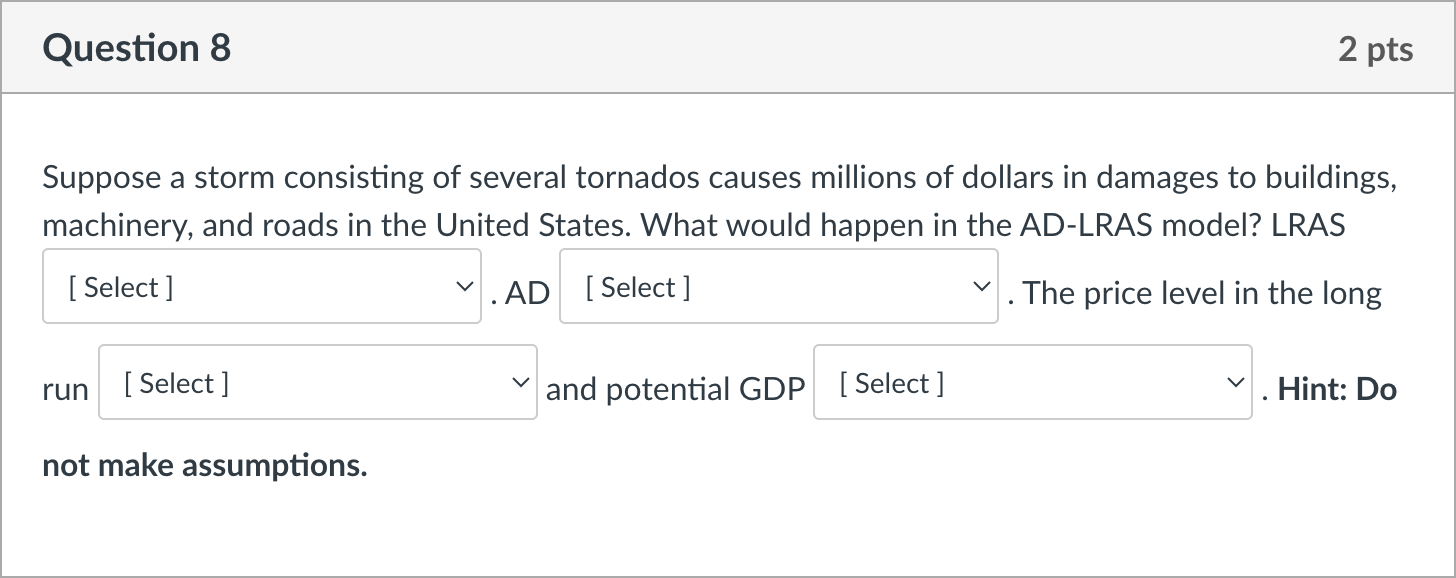This screenshot has width=1456, height=578.
Task: Click inside the question header bar
Action: point(728,47)
